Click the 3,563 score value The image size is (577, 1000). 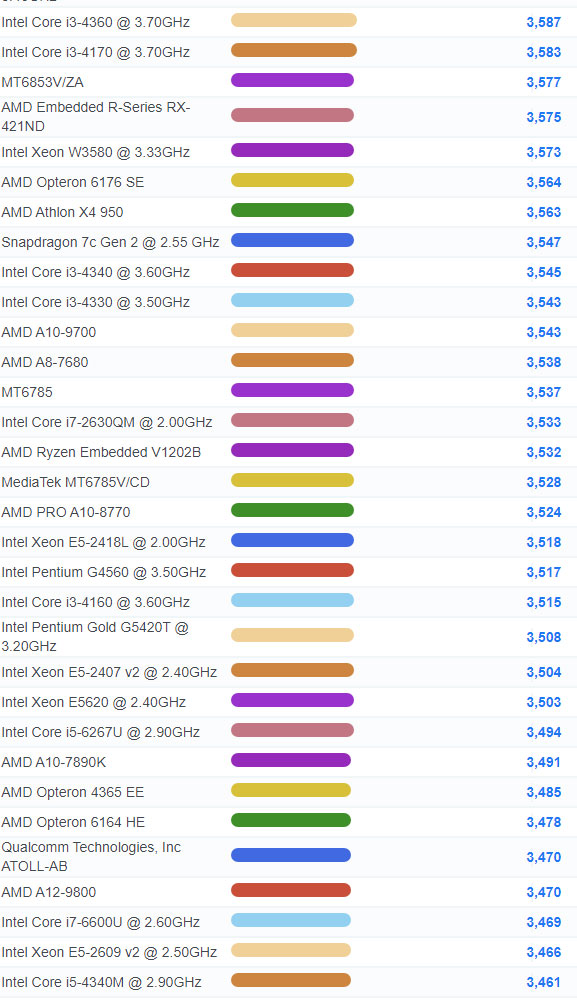(544, 212)
